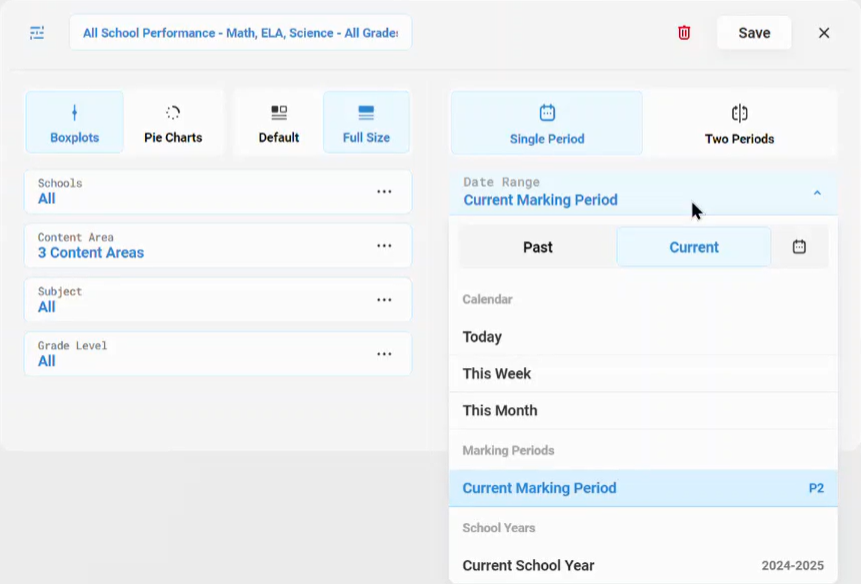Screen dimensions: 861x584
Task: Open Grade Level options ellipsis
Action: click(384, 354)
